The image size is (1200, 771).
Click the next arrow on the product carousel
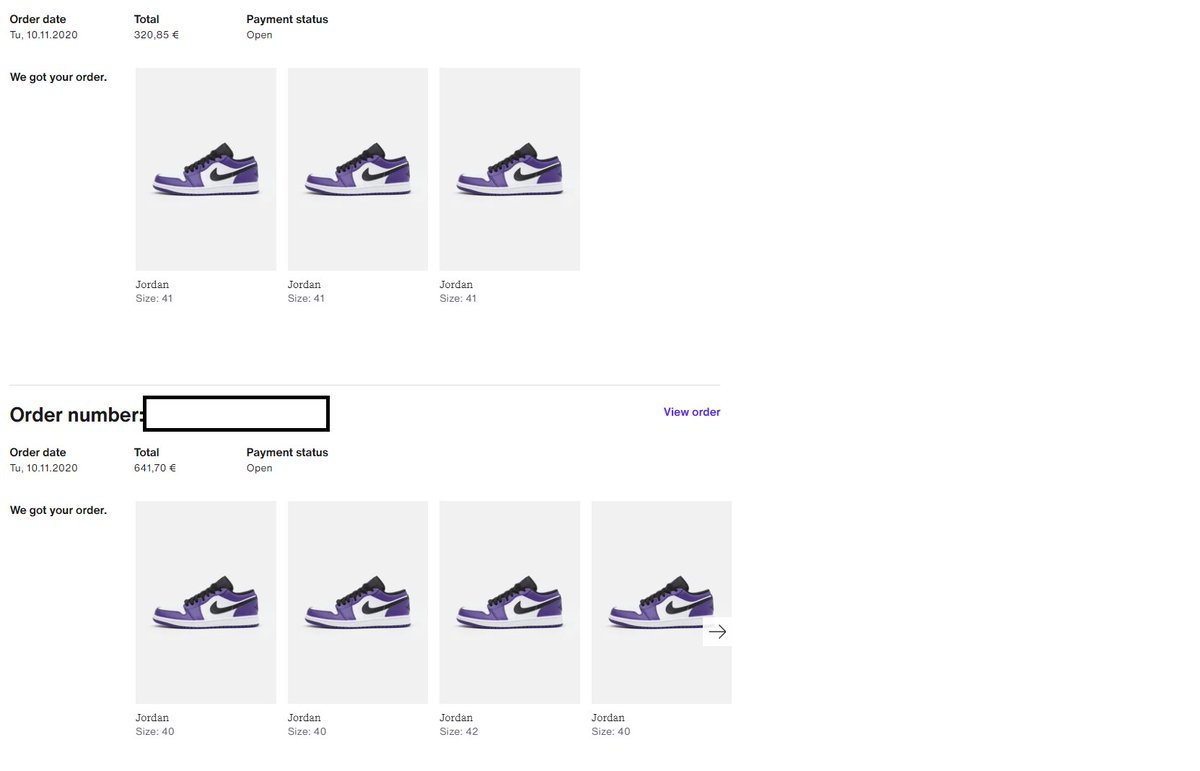tap(717, 631)
